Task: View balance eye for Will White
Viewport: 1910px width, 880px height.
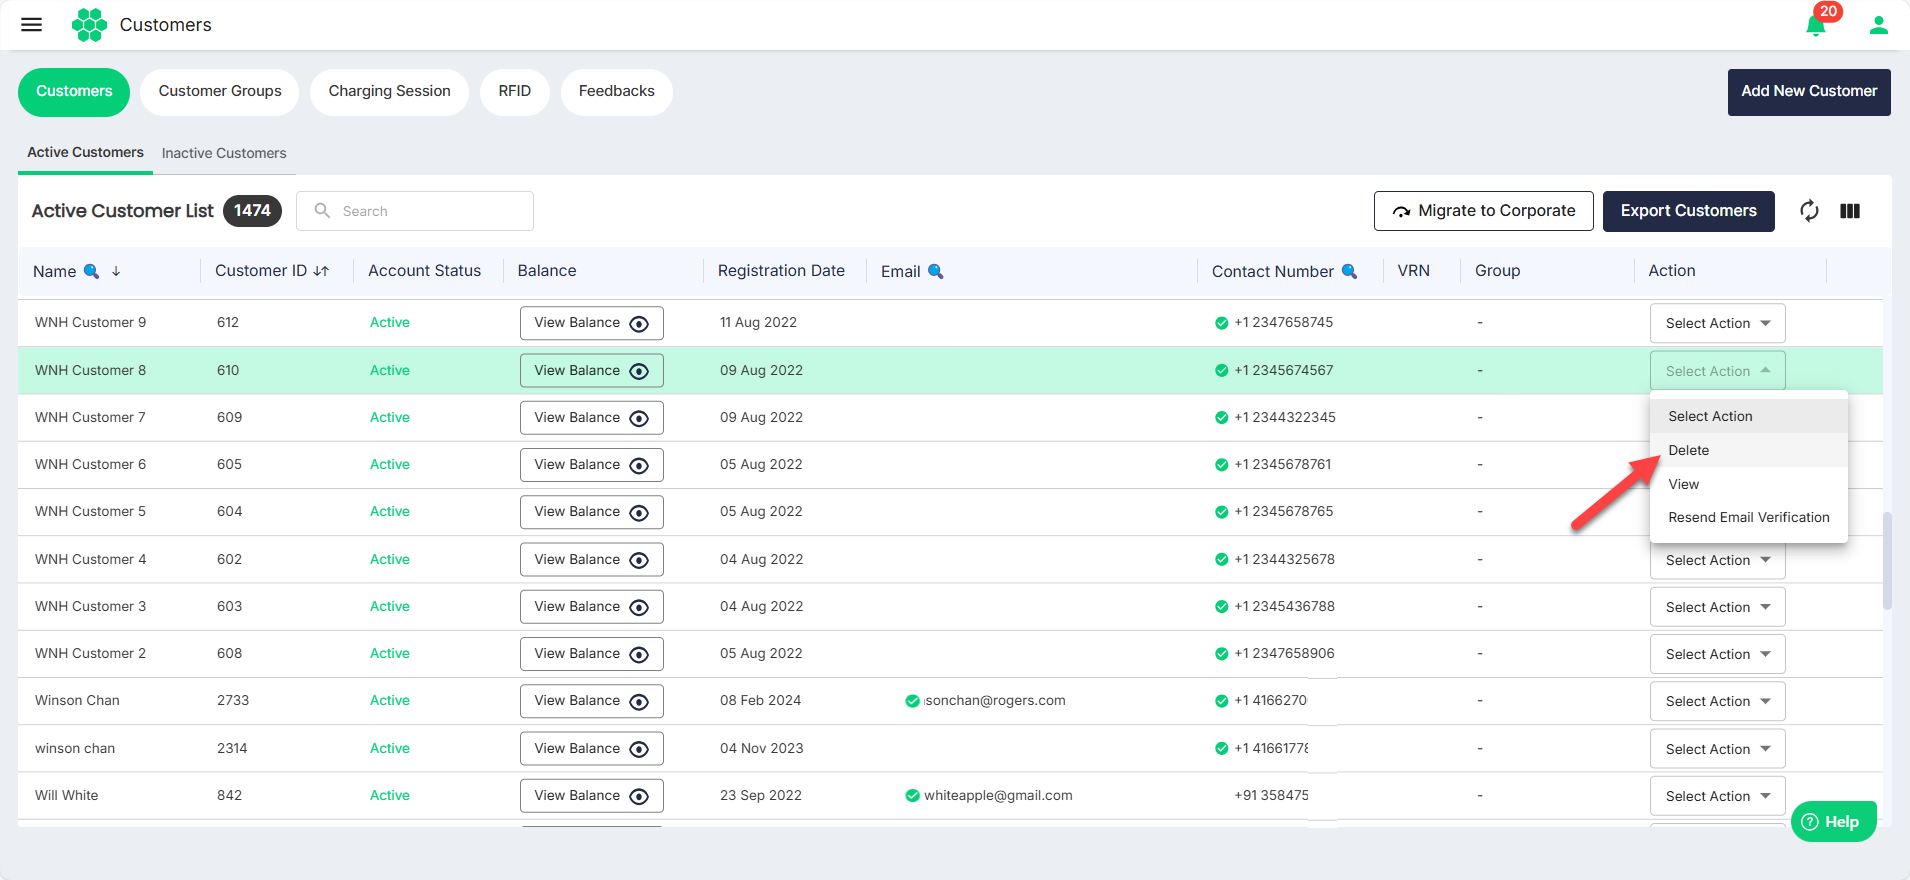Action: coord(639,797)
